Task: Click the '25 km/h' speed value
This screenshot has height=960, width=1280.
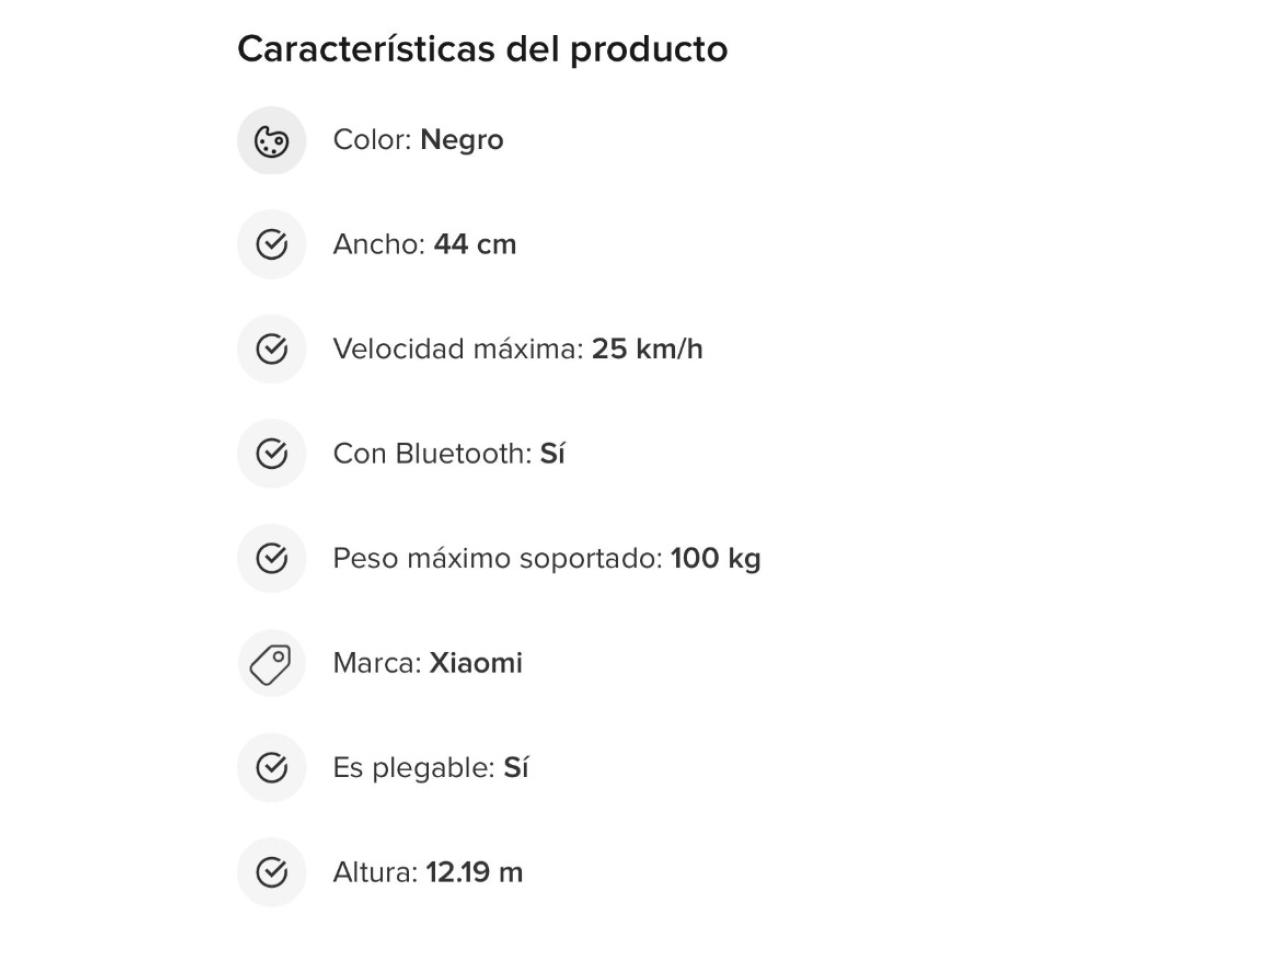Action: coord(647,349)
